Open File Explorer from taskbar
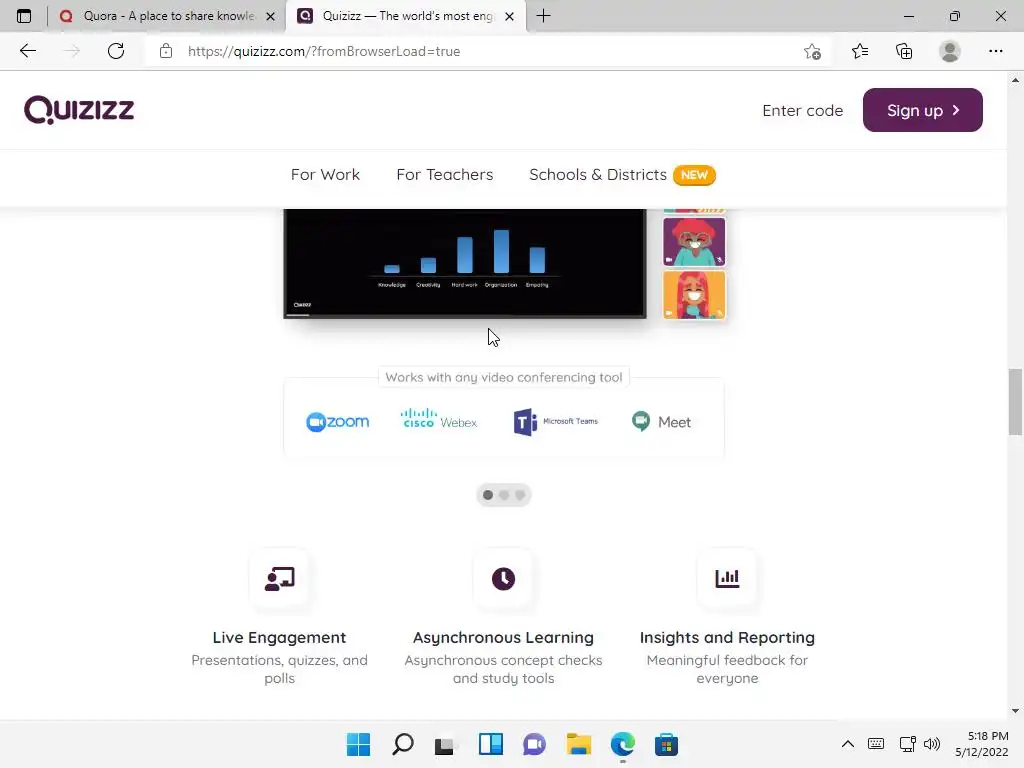 pos(579,744)
